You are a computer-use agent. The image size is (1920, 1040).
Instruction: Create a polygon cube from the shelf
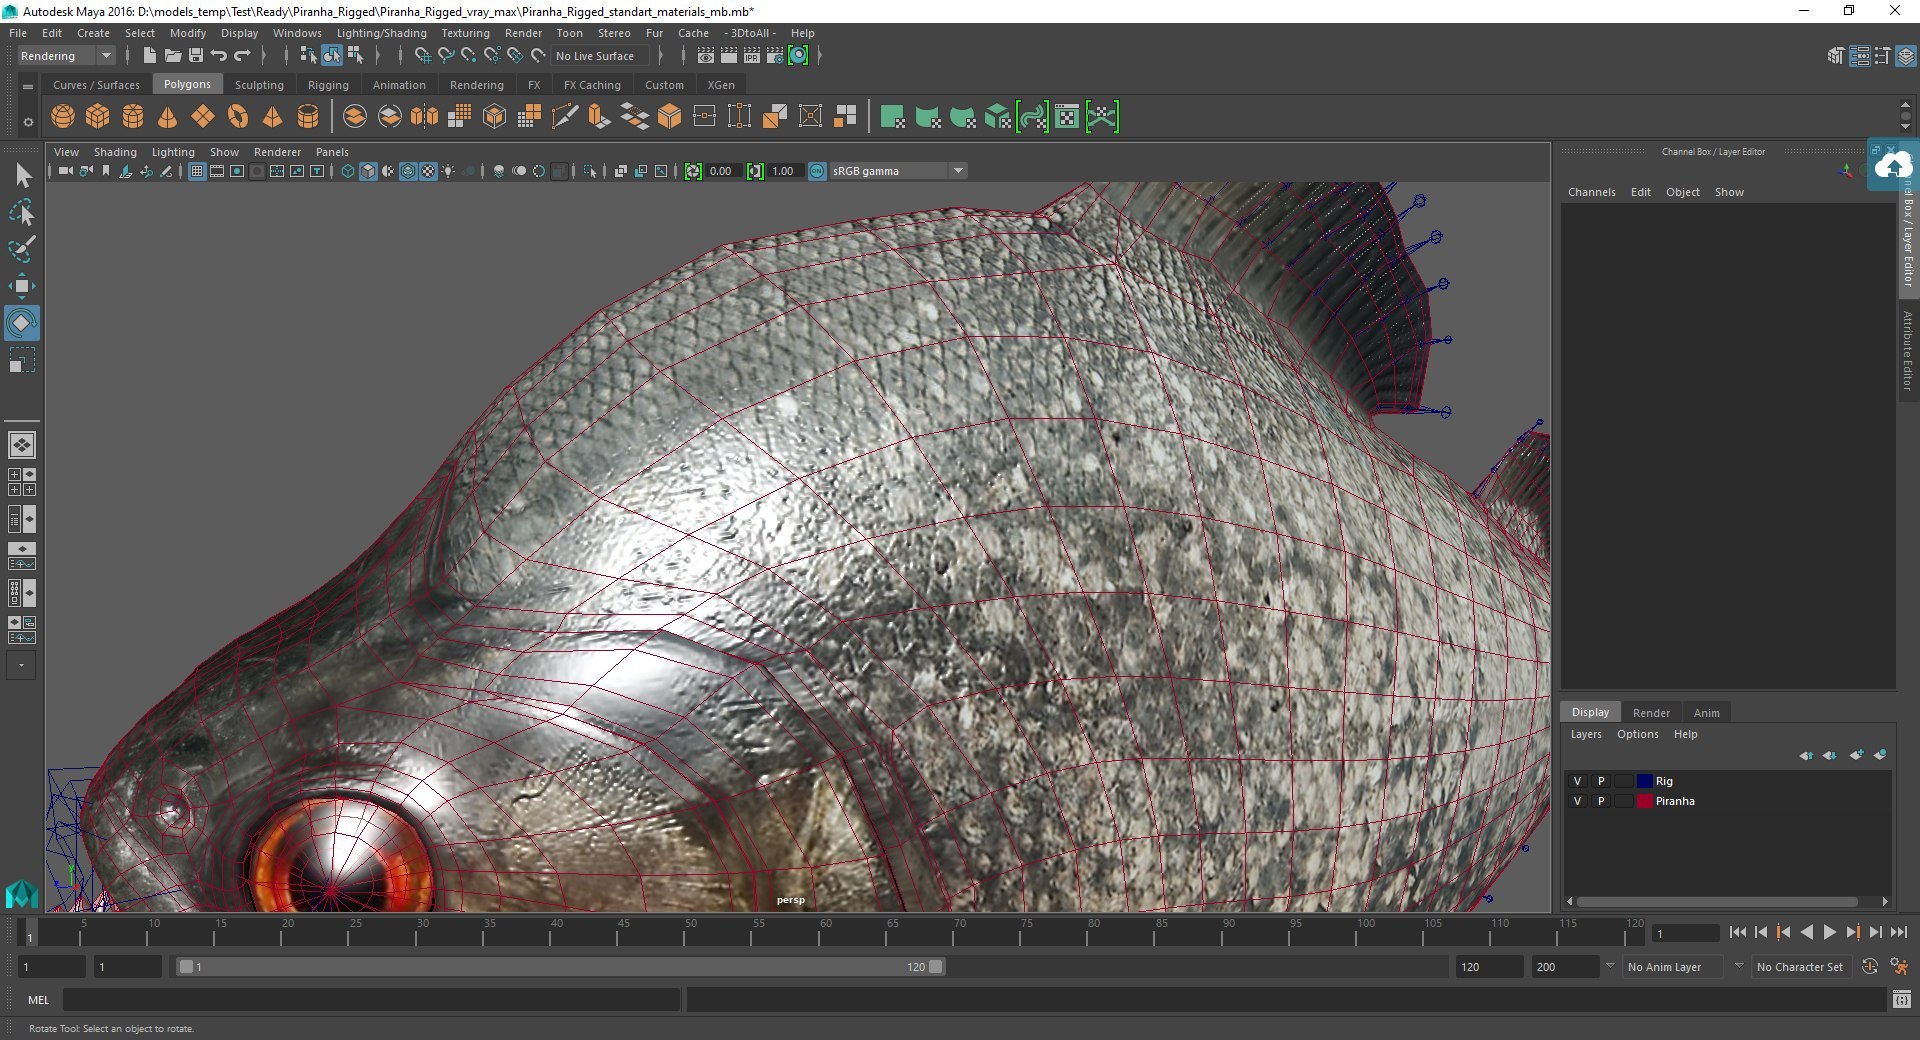pos(98,117)
